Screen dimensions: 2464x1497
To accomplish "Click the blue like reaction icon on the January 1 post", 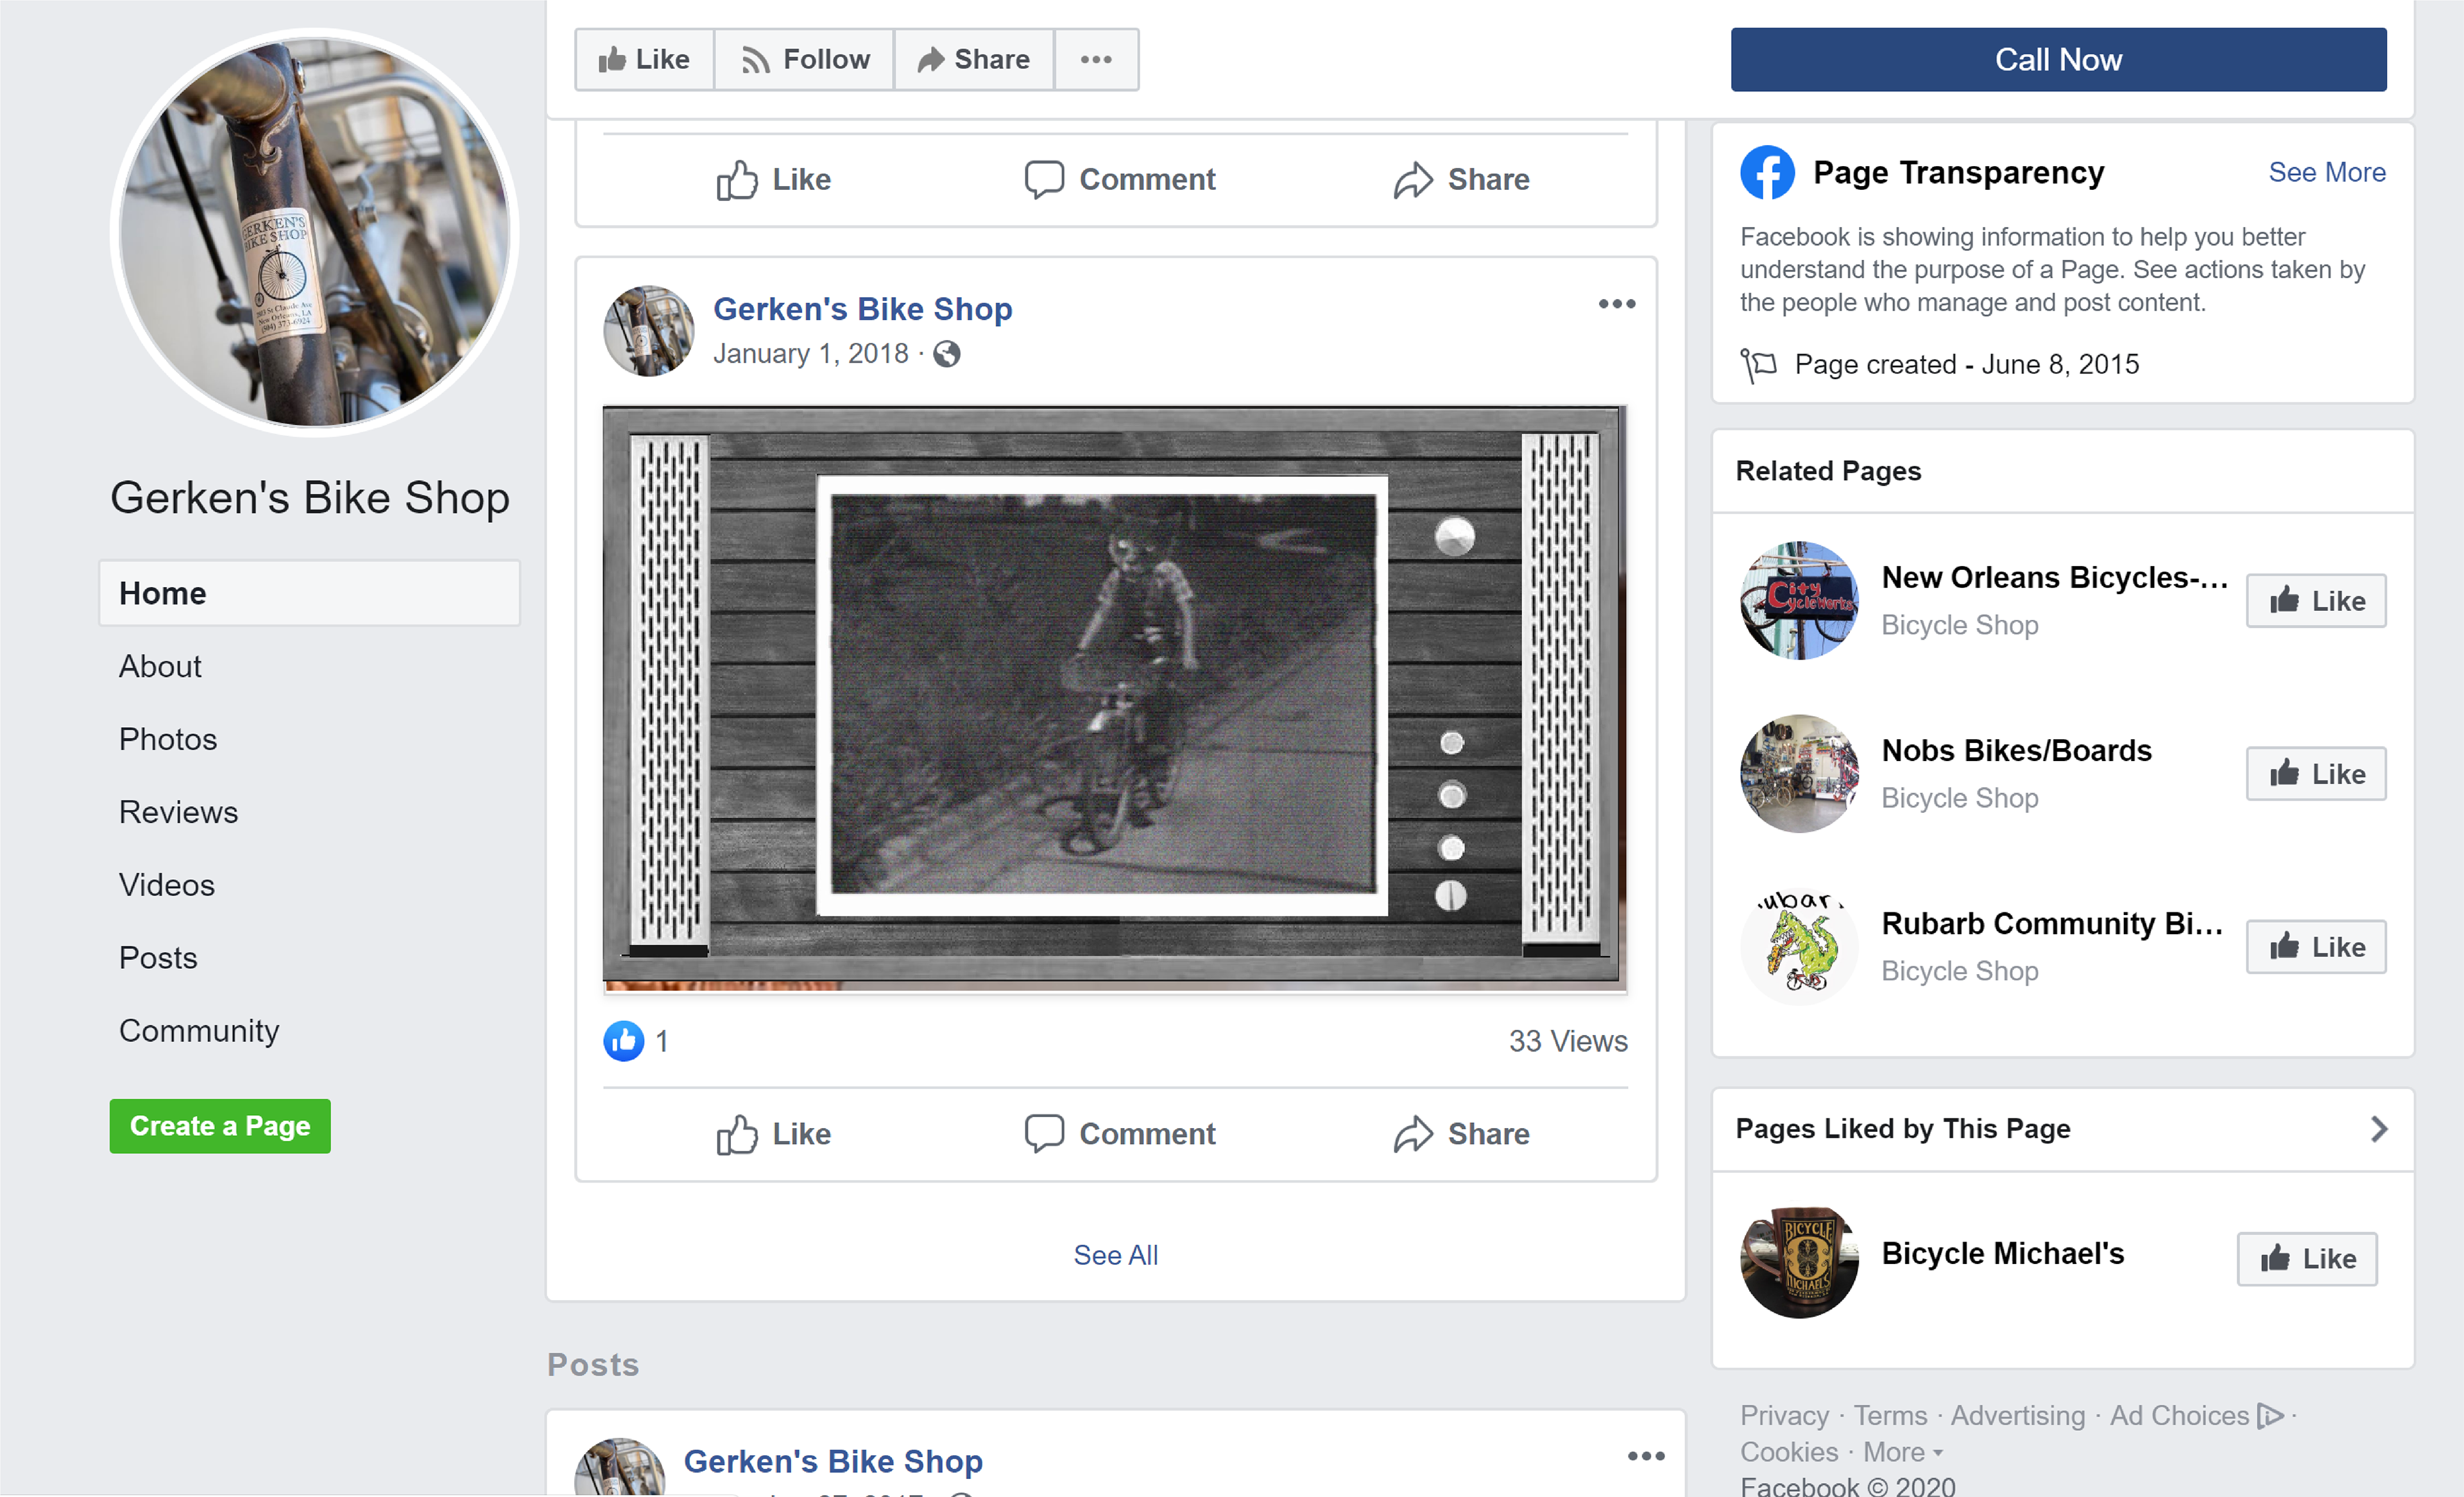I will pos(623,1041).
